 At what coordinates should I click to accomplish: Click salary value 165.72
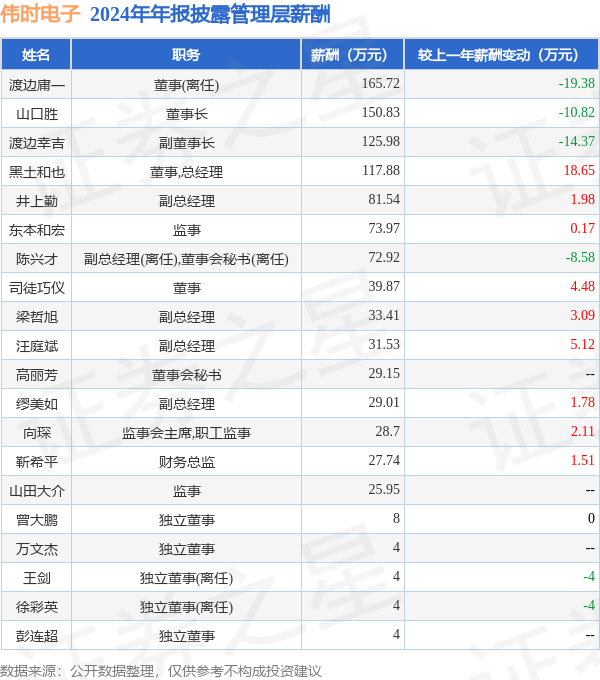[381, 83]
